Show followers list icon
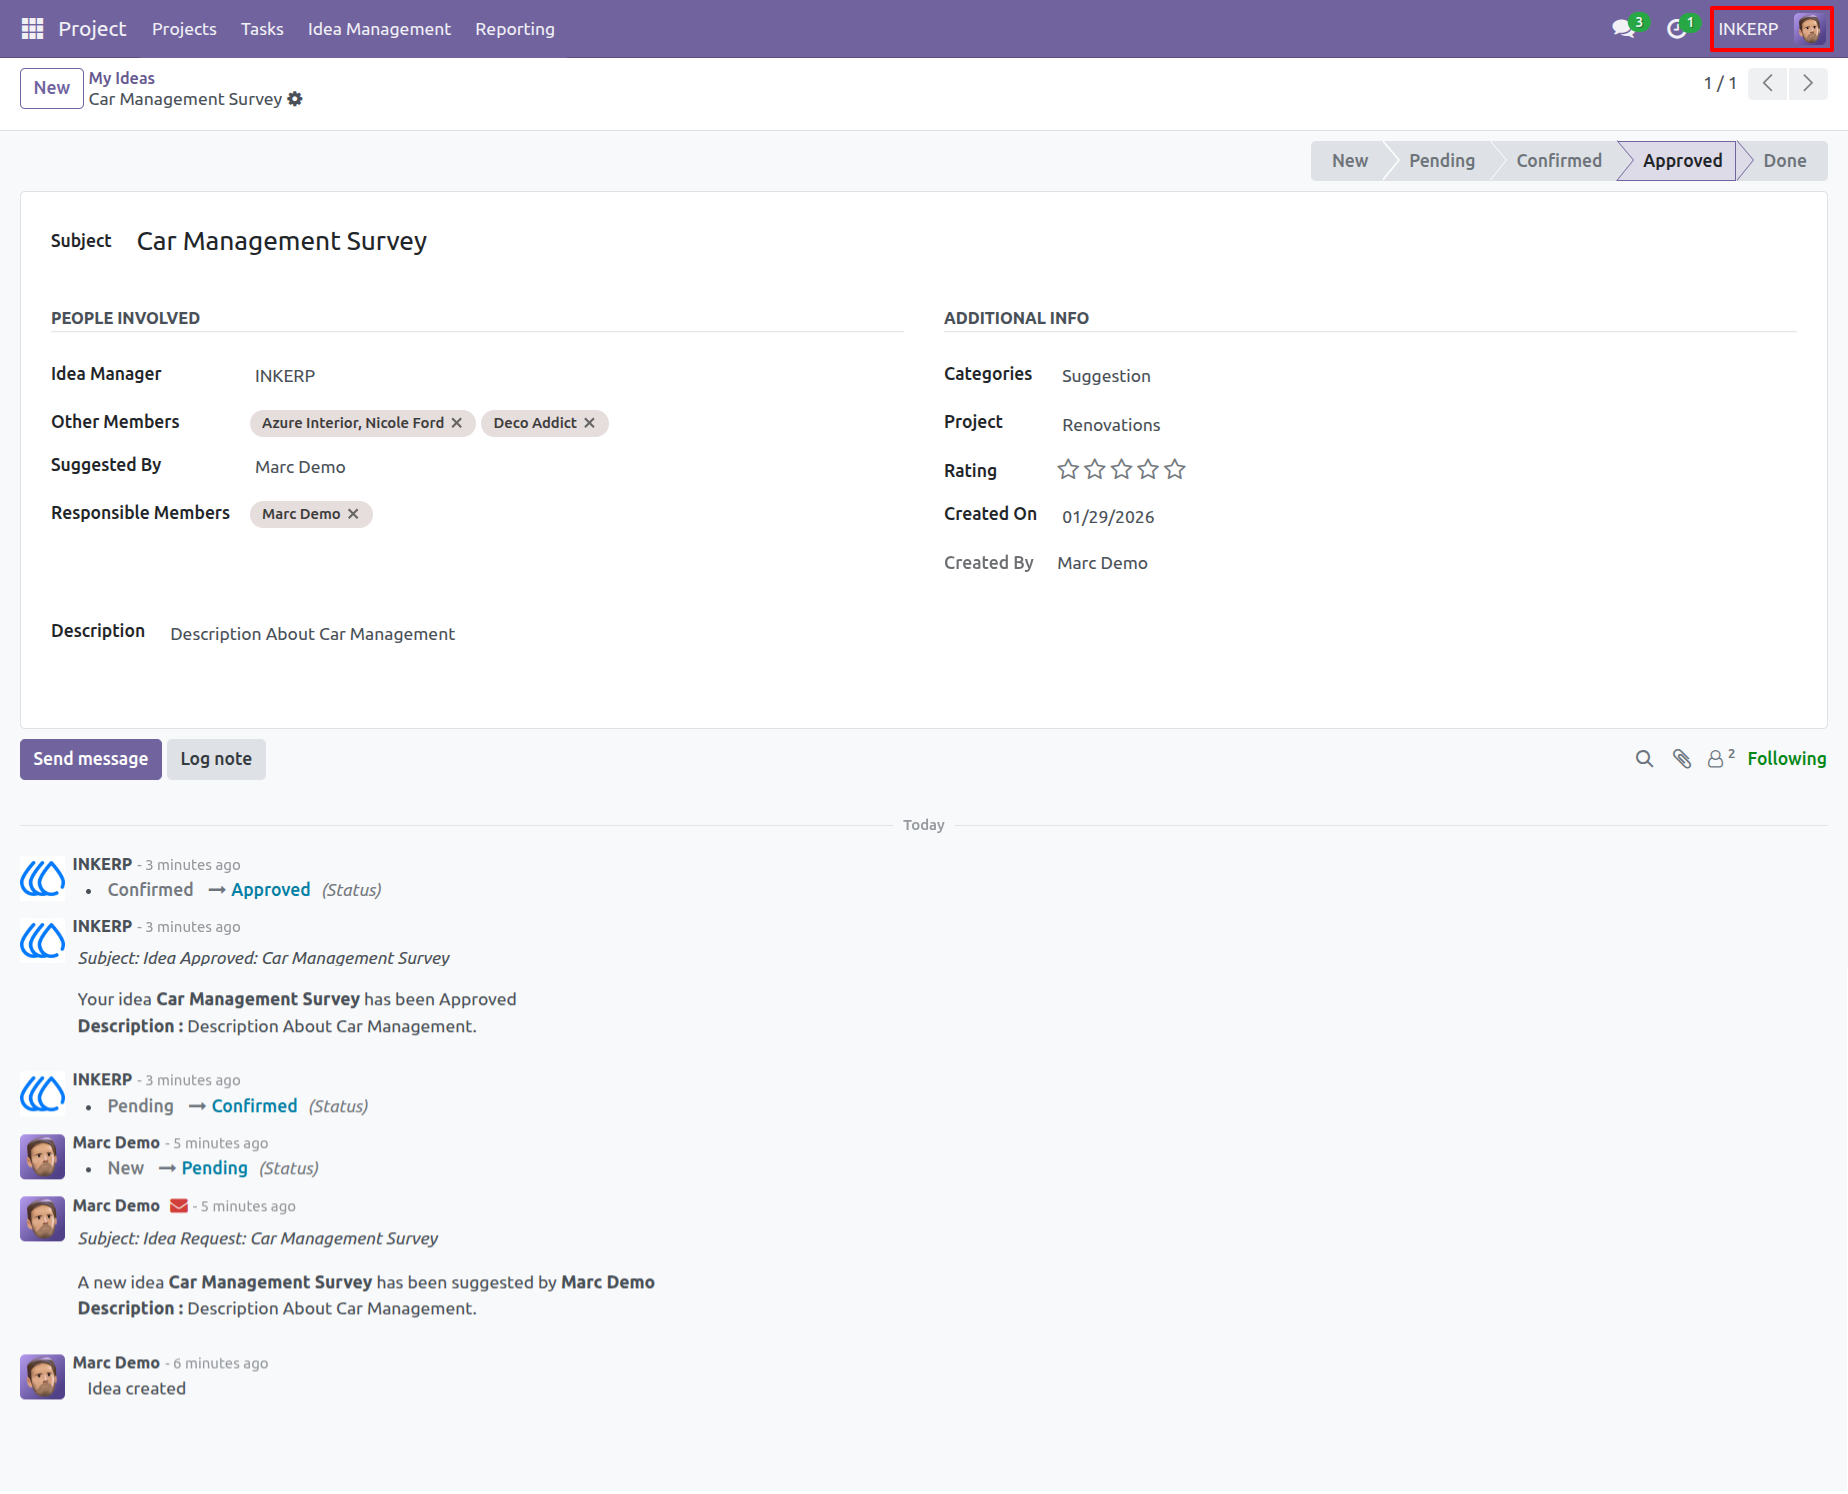The width and height of the screenshot is (1848, 1494). tap(1720, 759)
